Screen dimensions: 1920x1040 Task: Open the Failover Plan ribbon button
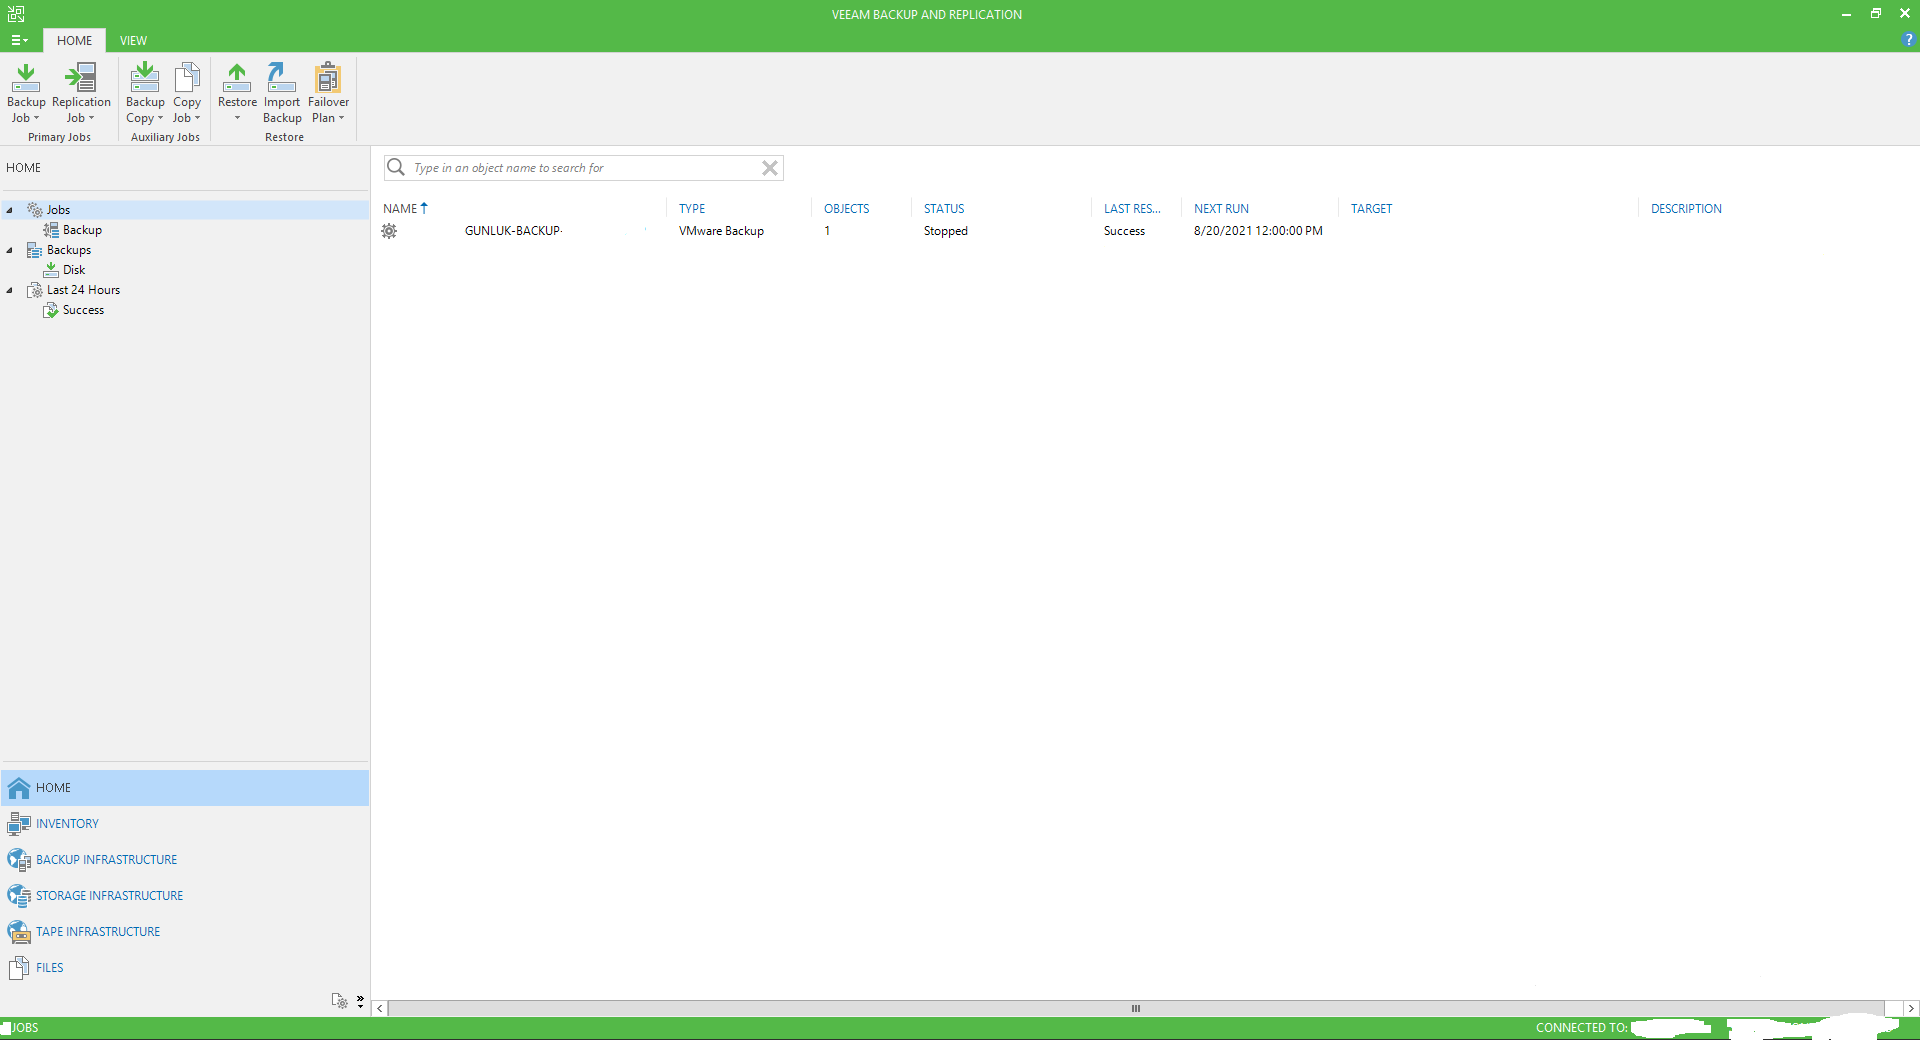[328, 92]
